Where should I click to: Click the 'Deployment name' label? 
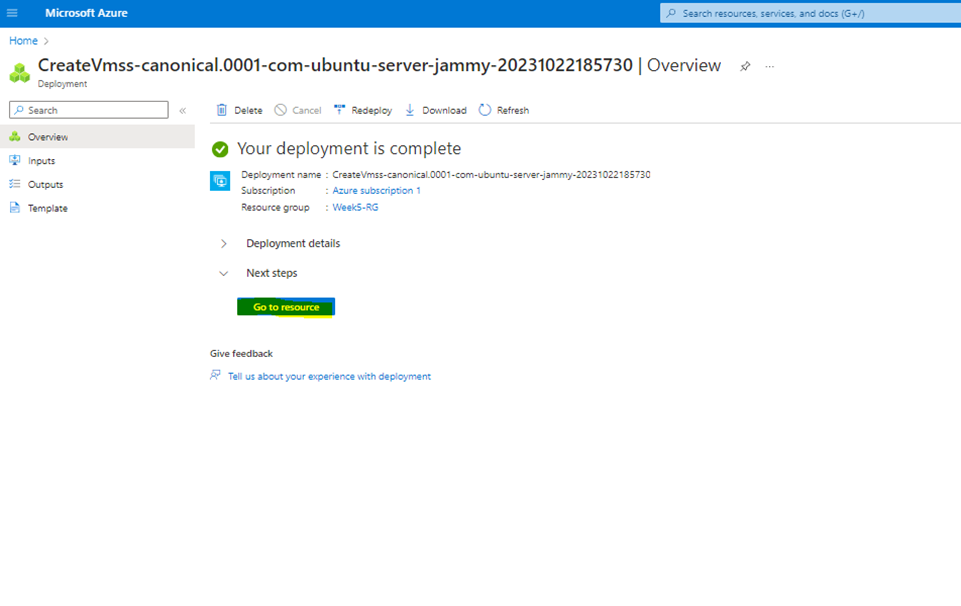tap(281, 175)
